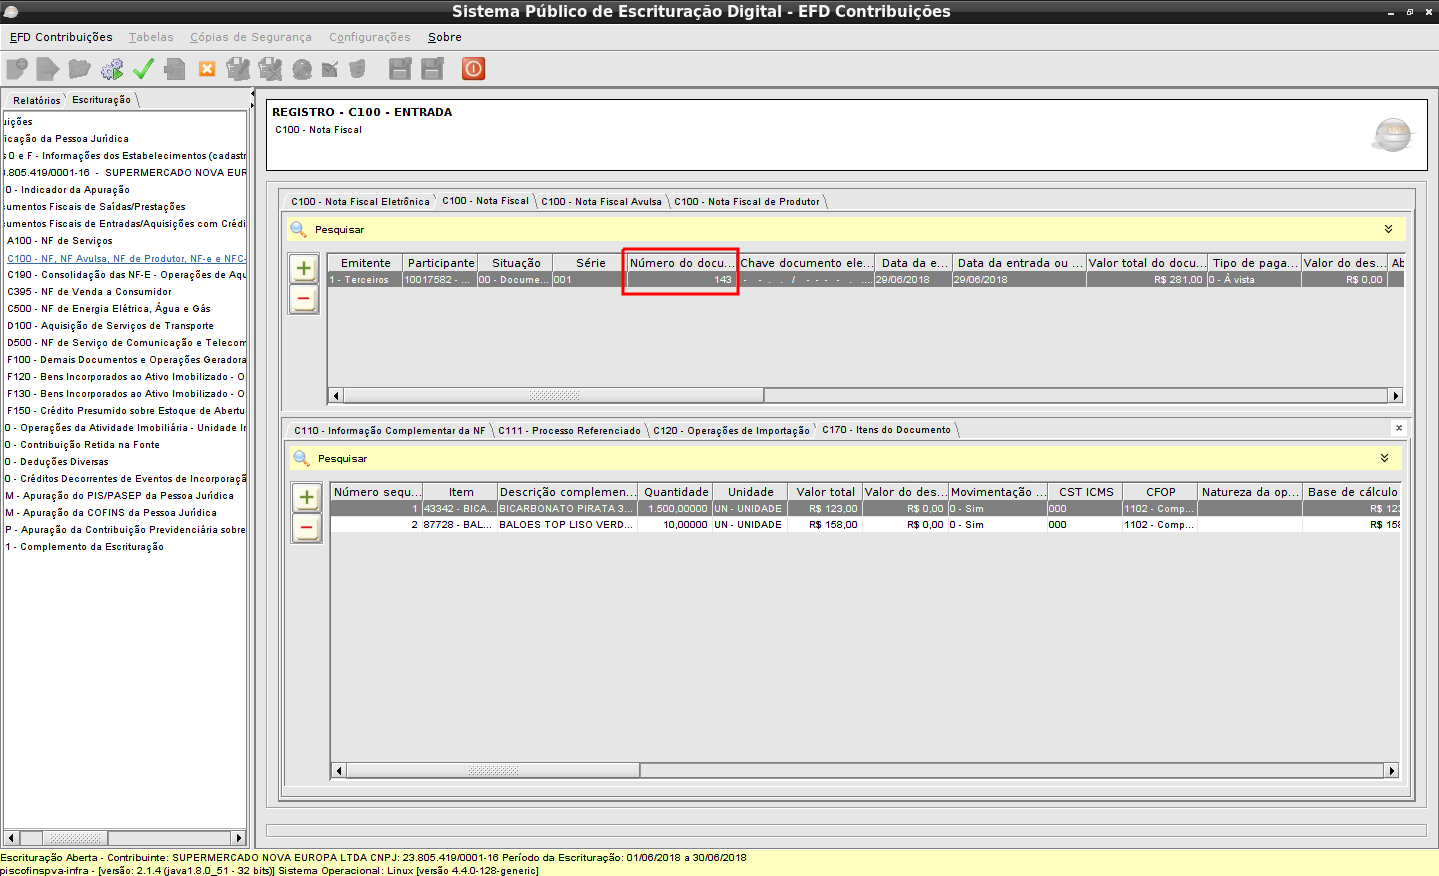Select the BALOES TOP LISO row

[565, 525]
